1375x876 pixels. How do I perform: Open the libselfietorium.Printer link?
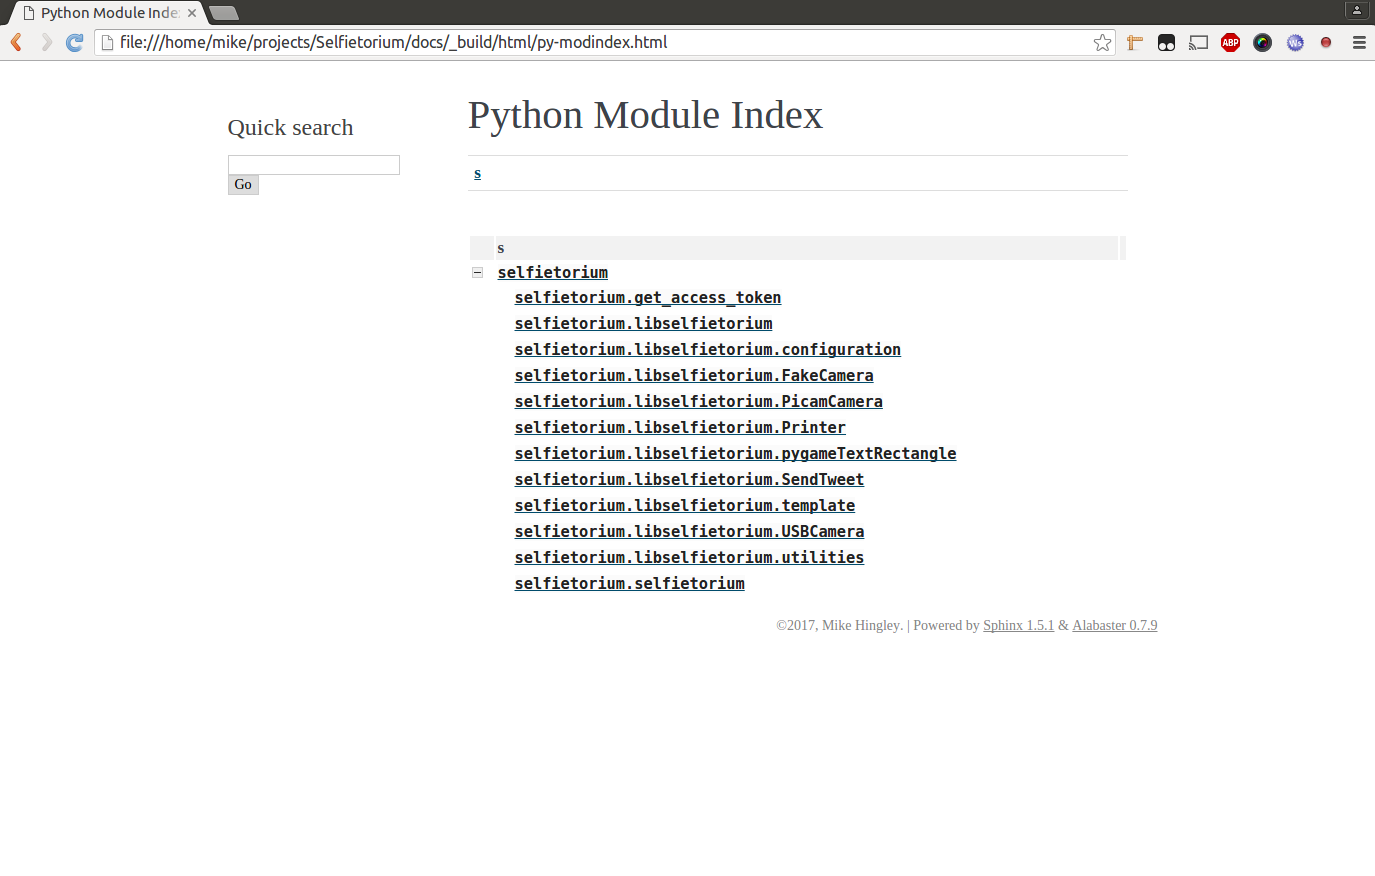coord(680,428)
